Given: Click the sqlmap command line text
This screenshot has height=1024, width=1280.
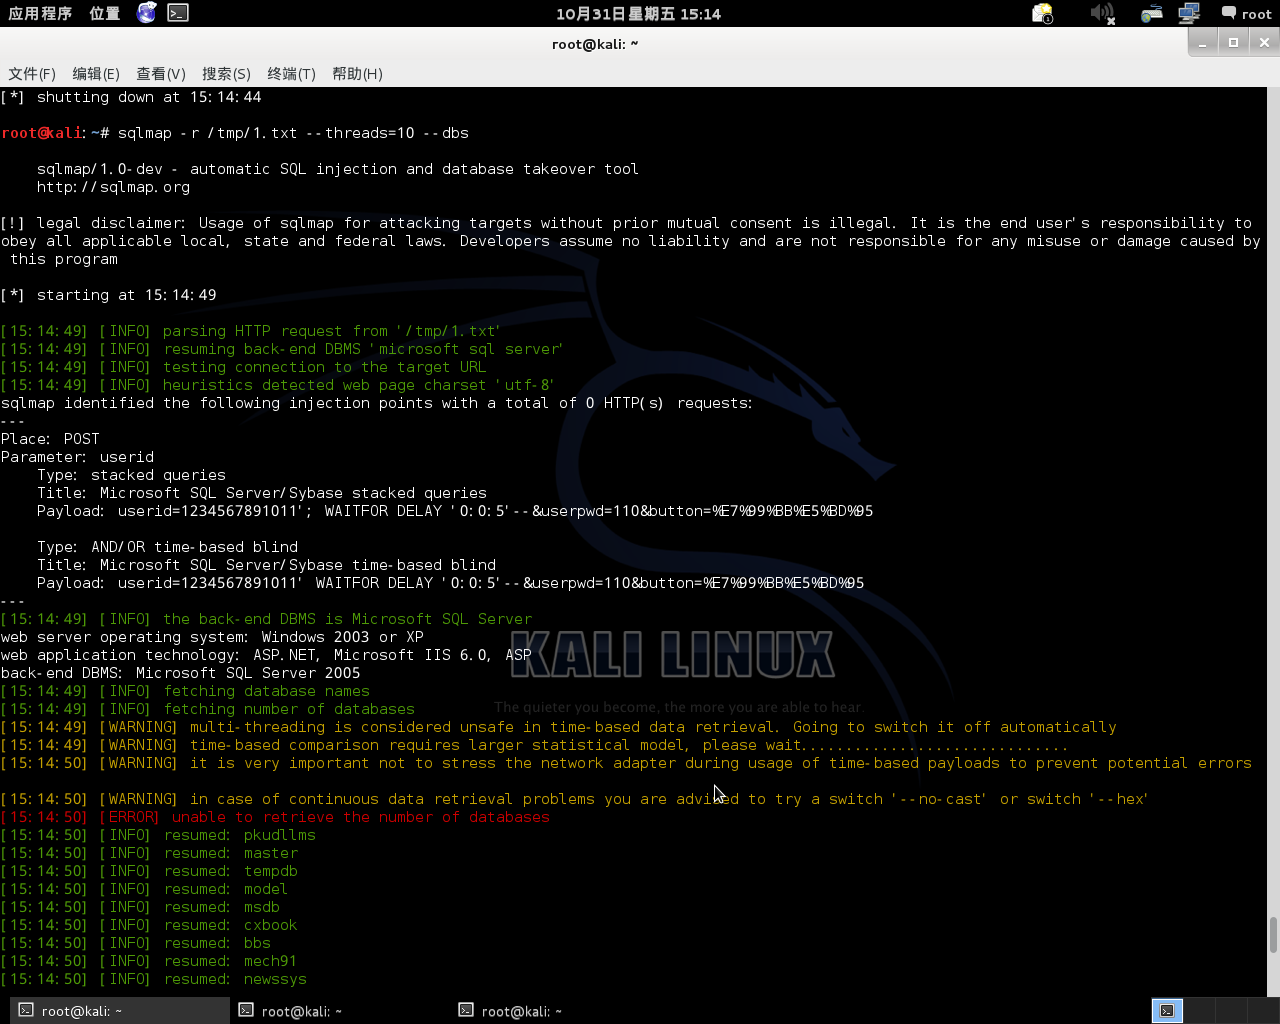Looking at the screenshot, I should pos(293,133).
